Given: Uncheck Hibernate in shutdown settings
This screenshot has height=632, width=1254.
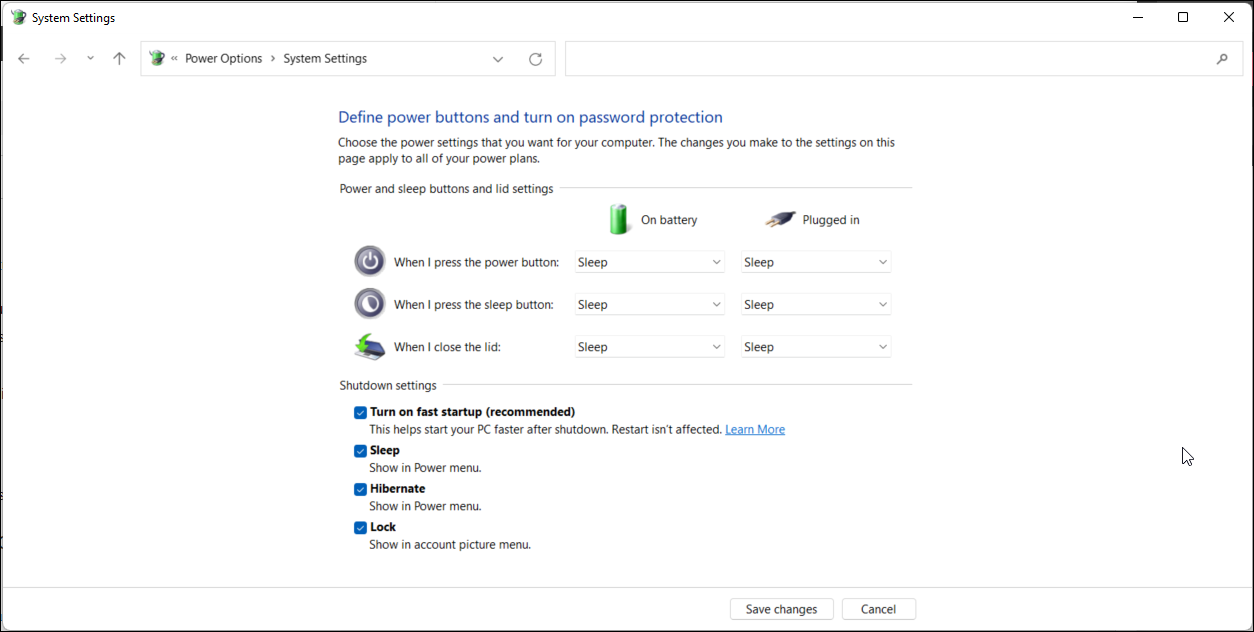Looking at the screenshot, I should 360,489.
